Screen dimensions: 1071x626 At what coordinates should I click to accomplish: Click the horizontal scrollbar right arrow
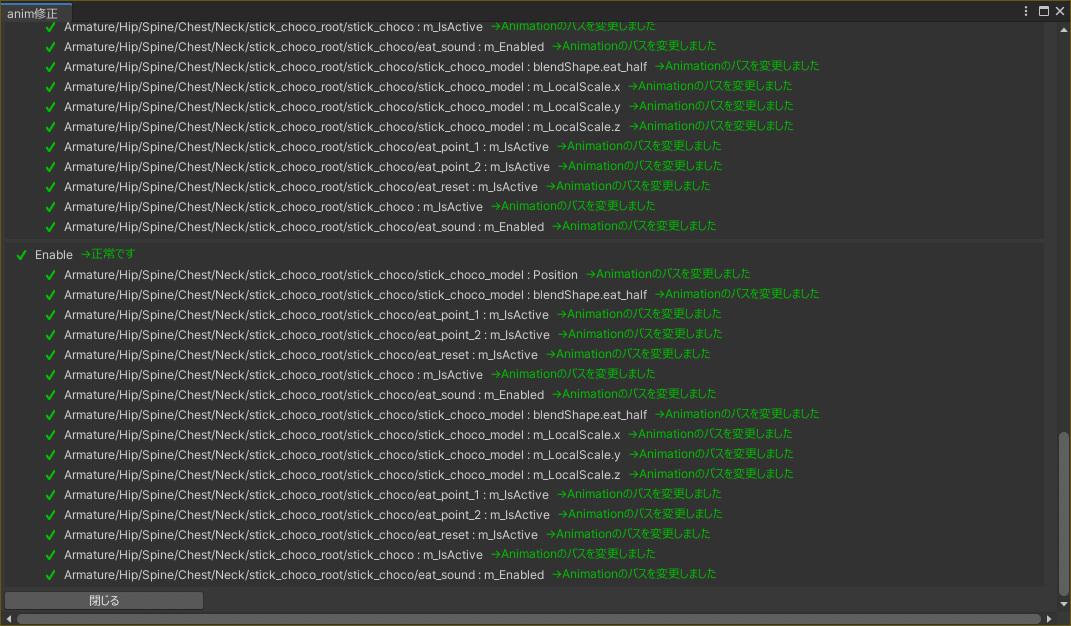(x=1049, y=618)
